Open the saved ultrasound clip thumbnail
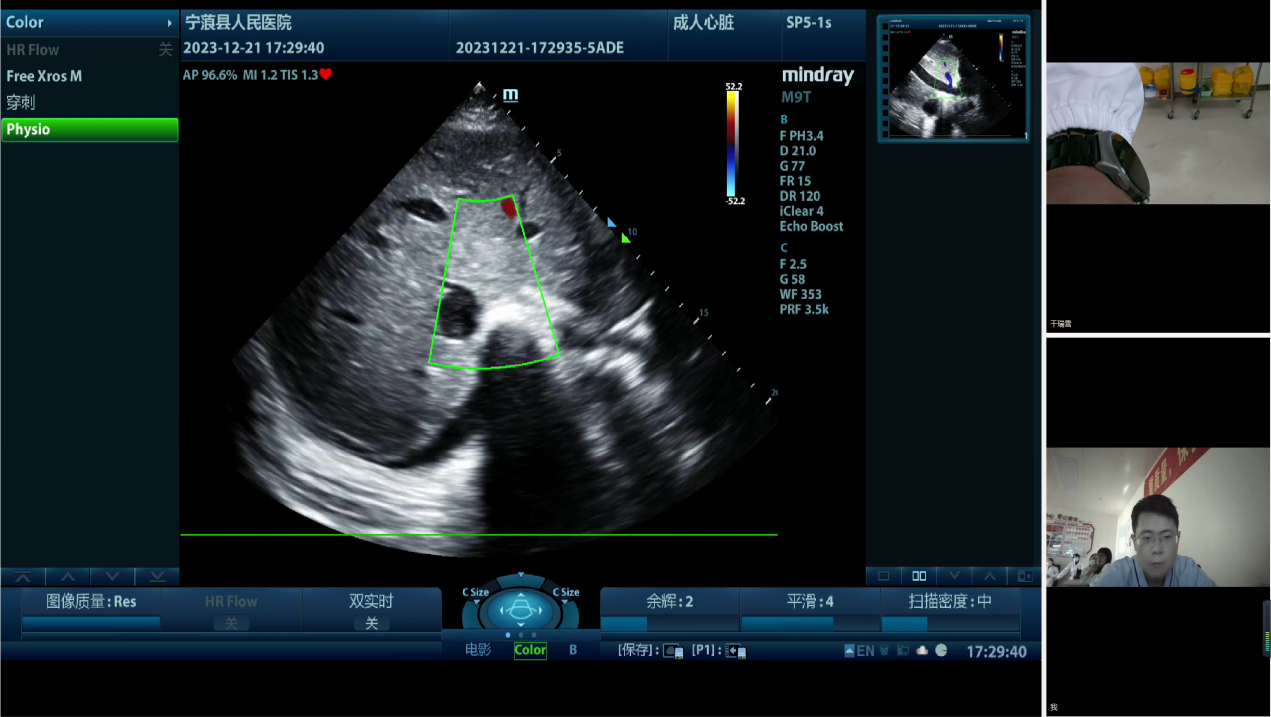Screen dimensions: 1271x717 pos(952,78)
